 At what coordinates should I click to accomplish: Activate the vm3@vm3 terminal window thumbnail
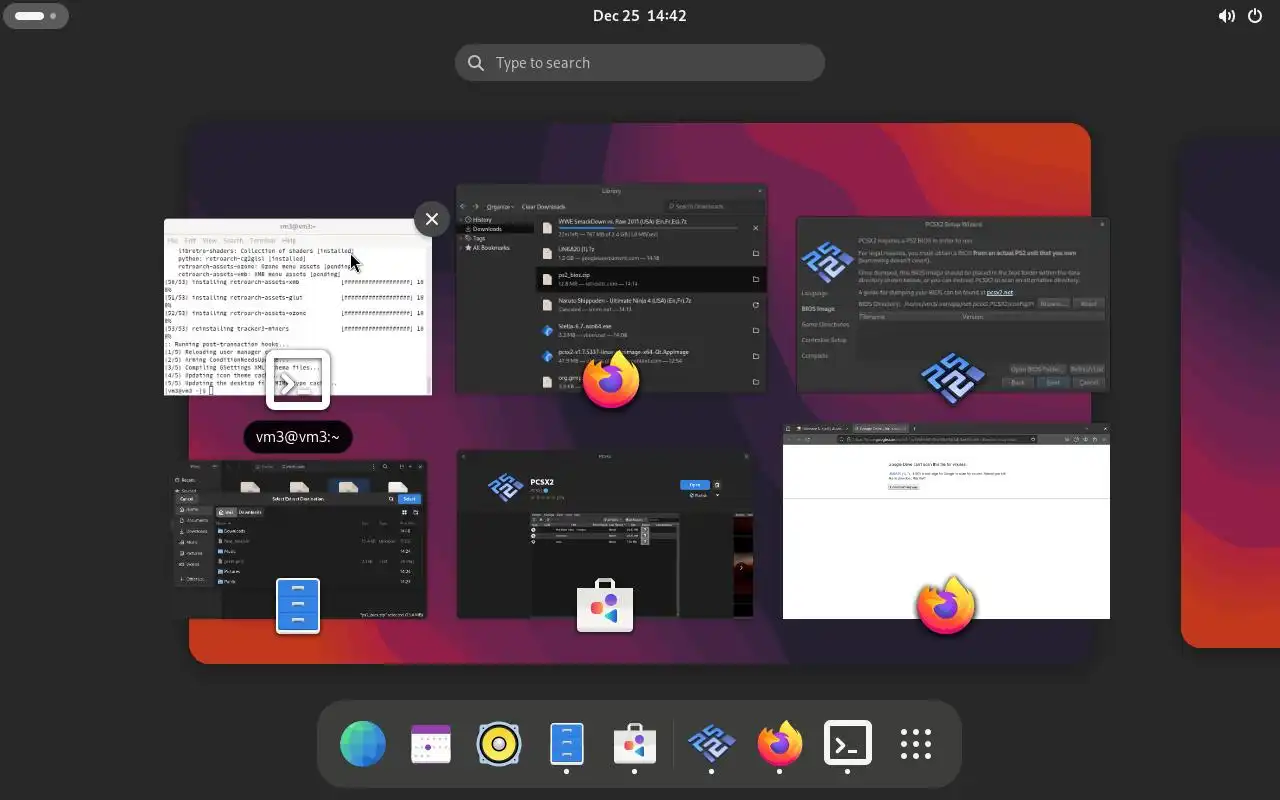pyautogui.click(x=298, y=307)
